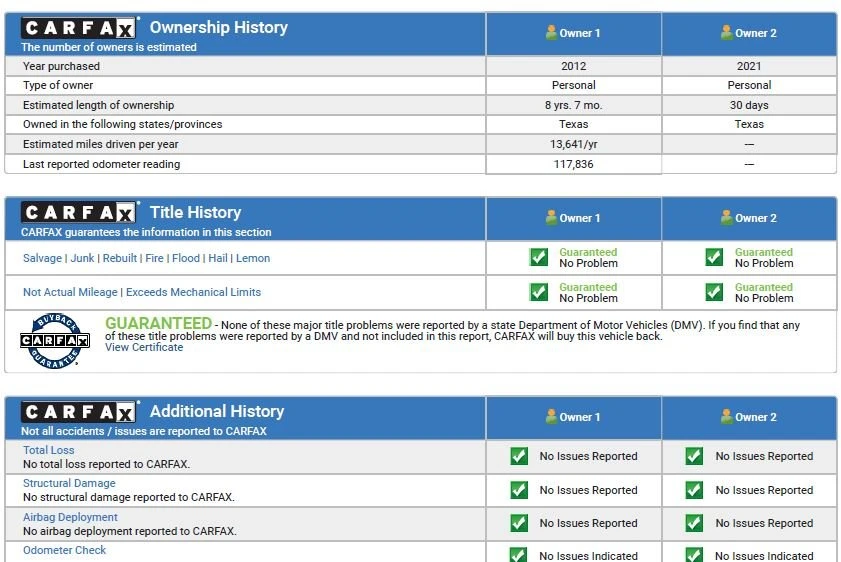Click the Owner 2 person icon in Additional History
The width and height of the screenshot is (841, 562).
(726, 416)
